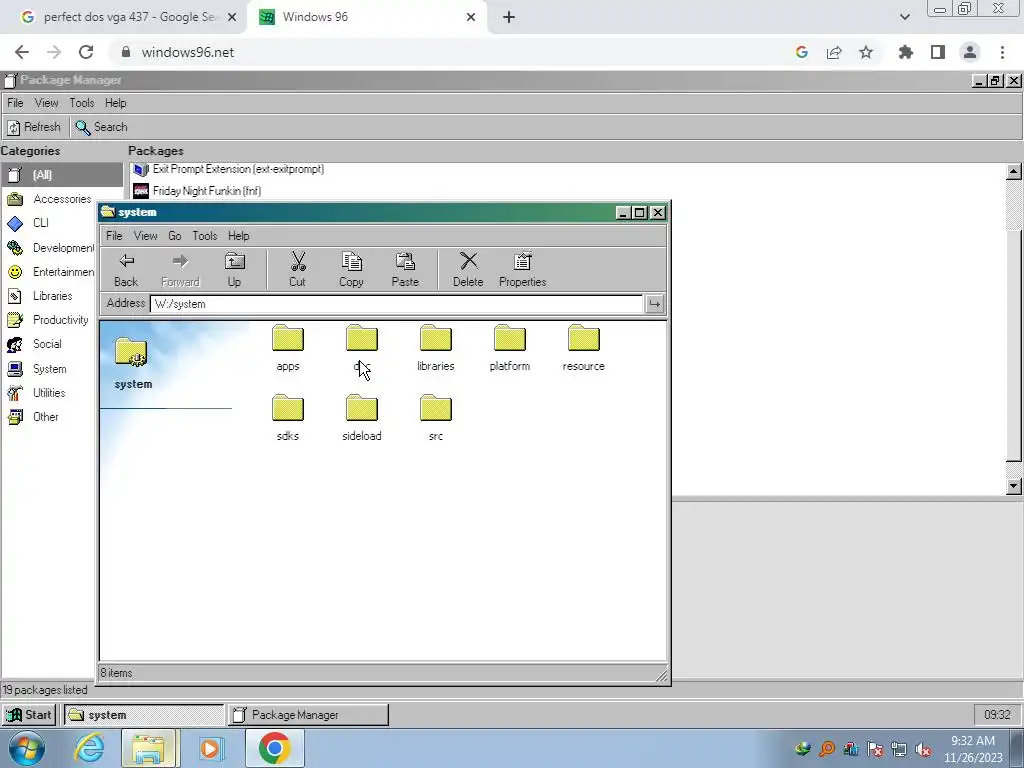Click the packages list scroll down arrow
Image resolution: width=1024 pixels, height=768 pixels.
coord(1014,485)
